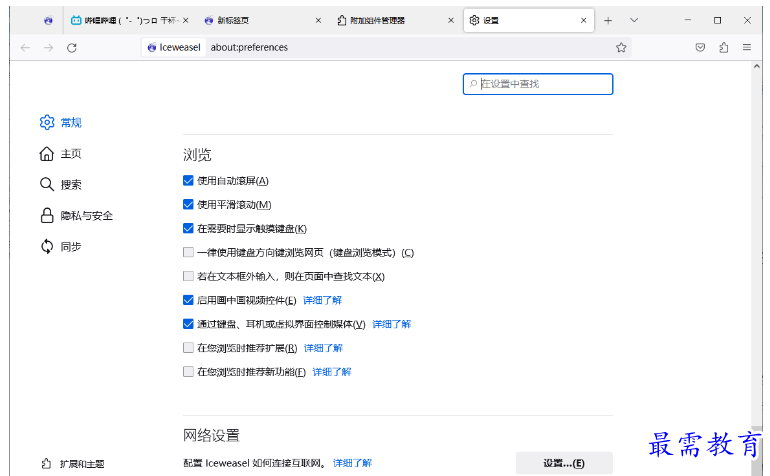The image size is (770, 476).
Task: Open the extensions puzzle icon in toolbar
Action: [723, 47]
